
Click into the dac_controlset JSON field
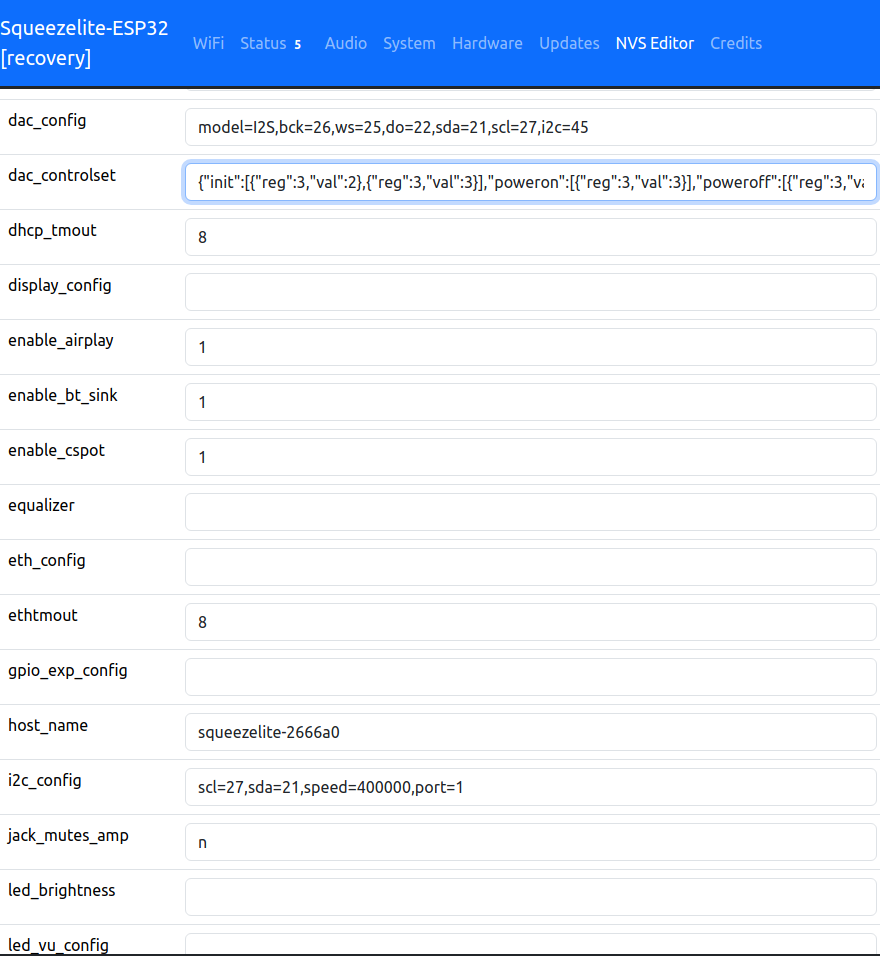pos(530,182)
